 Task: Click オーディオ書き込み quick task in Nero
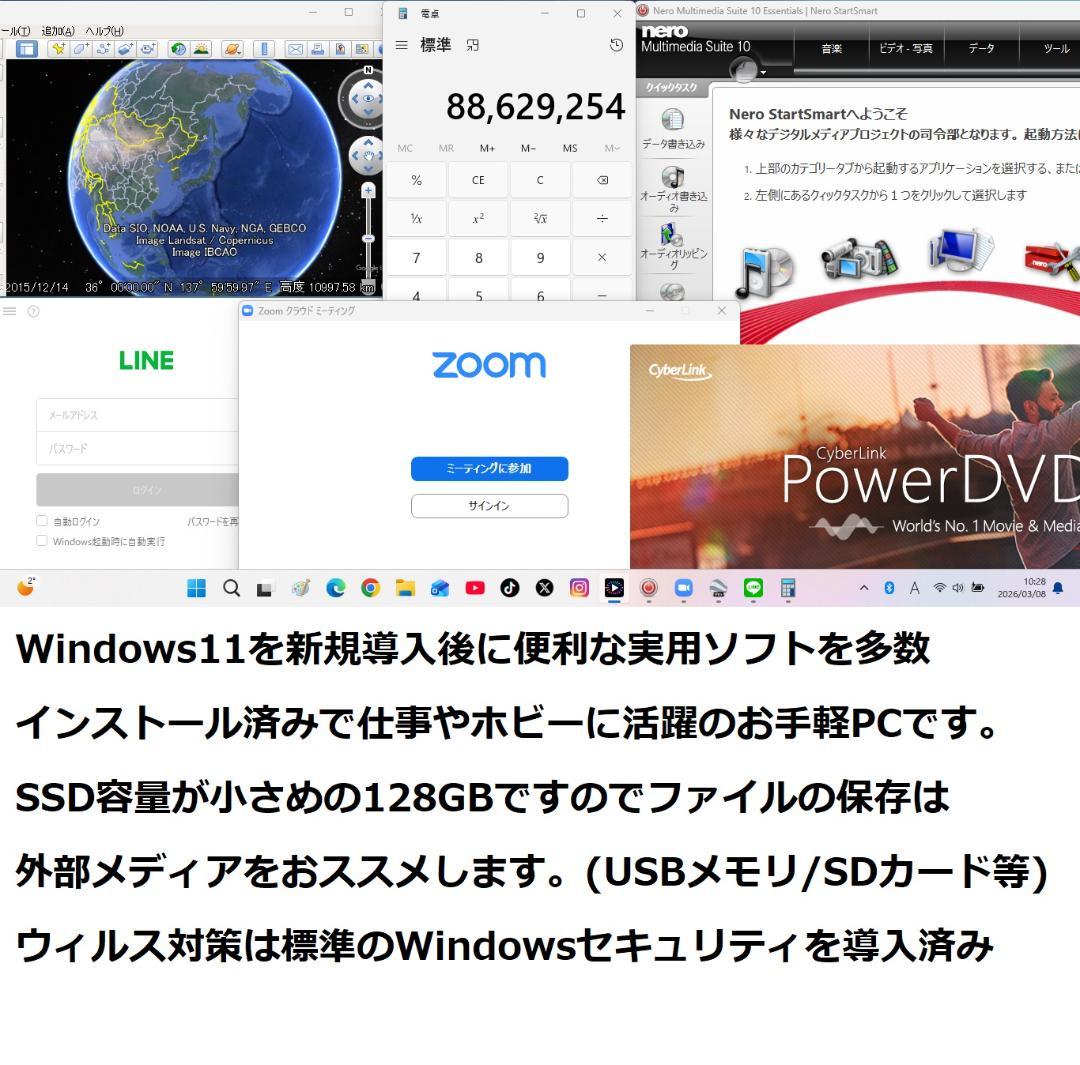(x=673, y=188)
